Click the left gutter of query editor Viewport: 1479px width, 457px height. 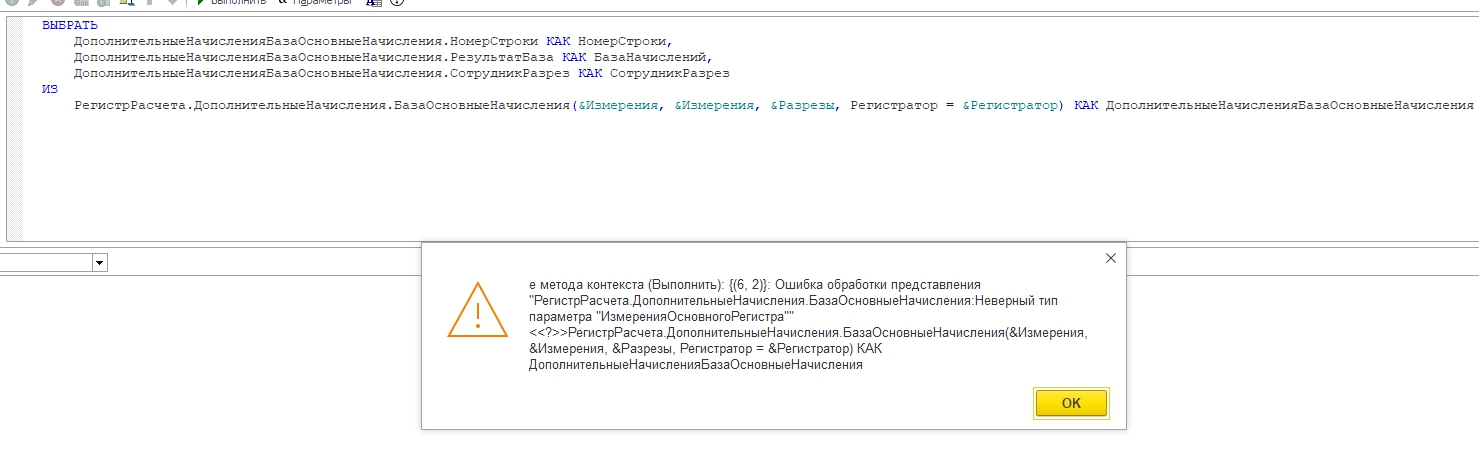[14, 120]
